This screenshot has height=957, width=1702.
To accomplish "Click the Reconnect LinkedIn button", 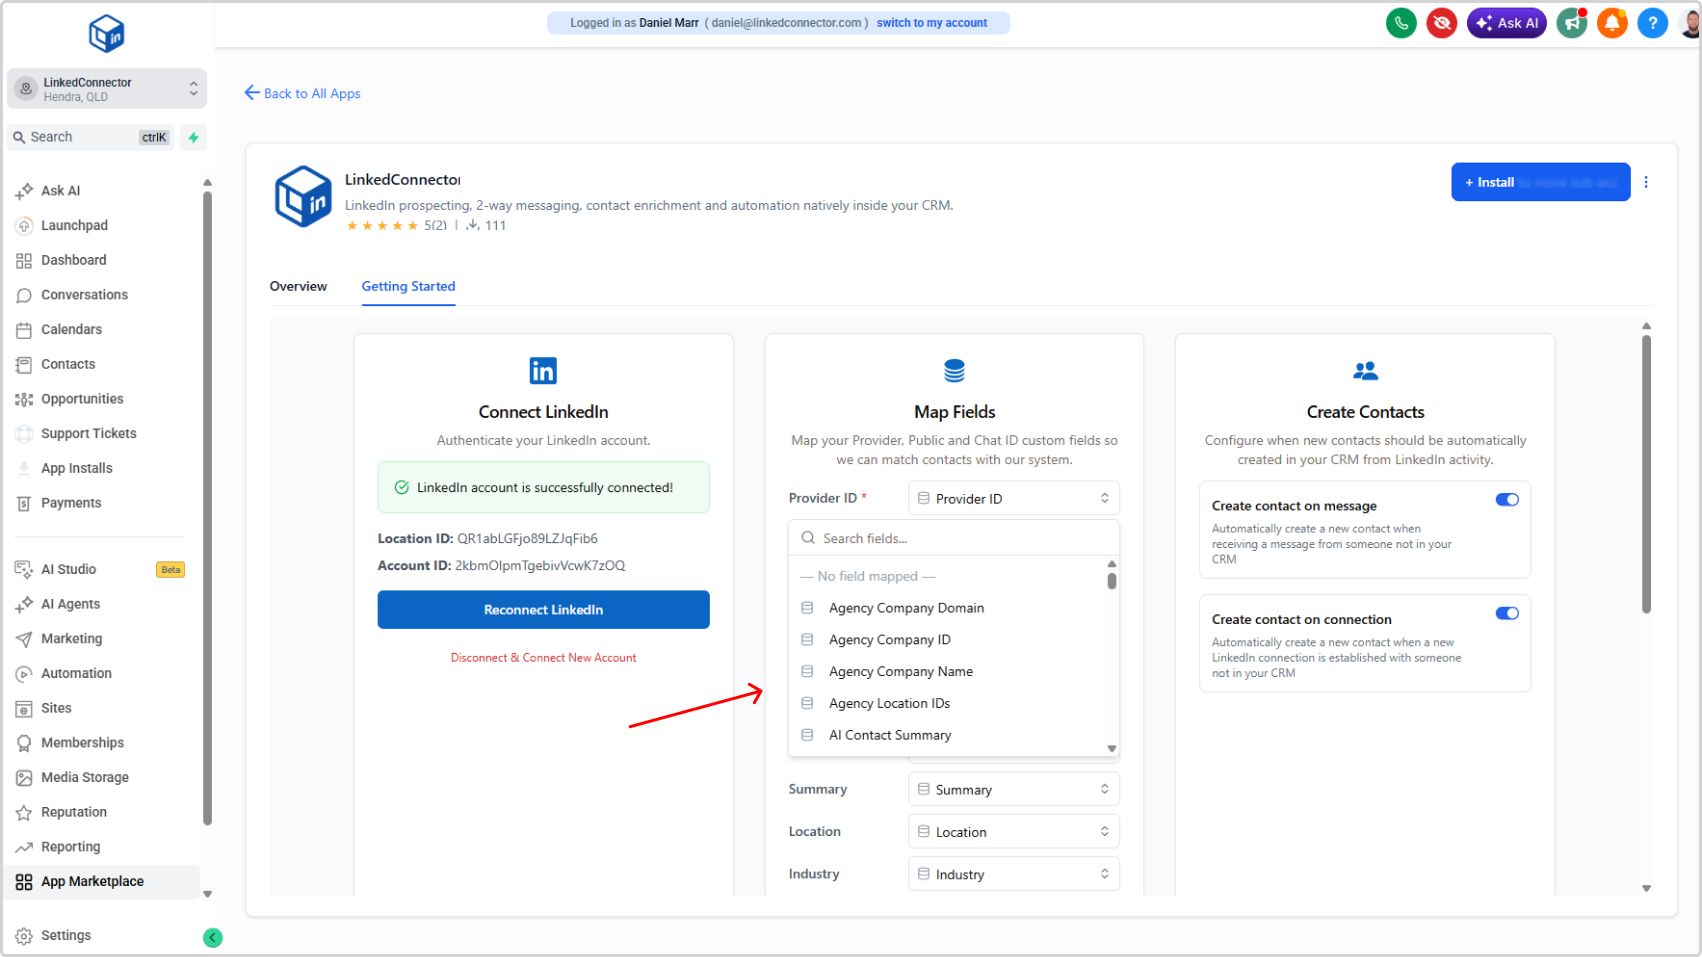I will 543,610.
